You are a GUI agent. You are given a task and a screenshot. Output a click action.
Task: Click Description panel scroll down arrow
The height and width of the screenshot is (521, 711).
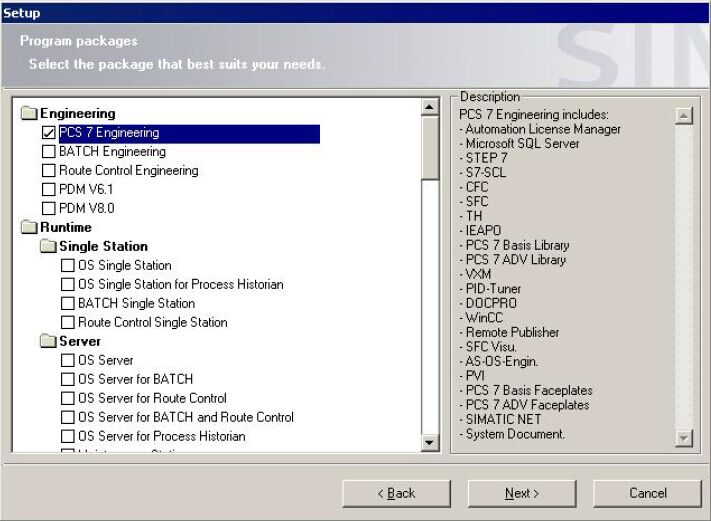click(684, 438)
